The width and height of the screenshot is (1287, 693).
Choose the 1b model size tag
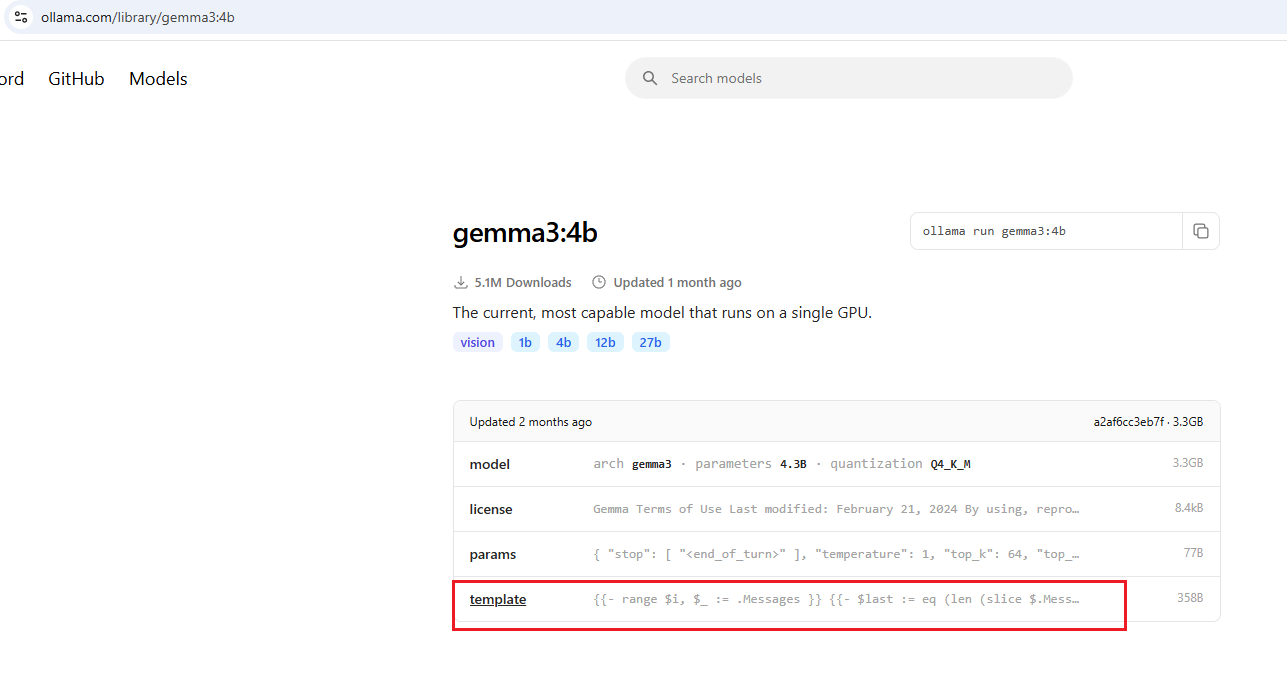point(525,342)
